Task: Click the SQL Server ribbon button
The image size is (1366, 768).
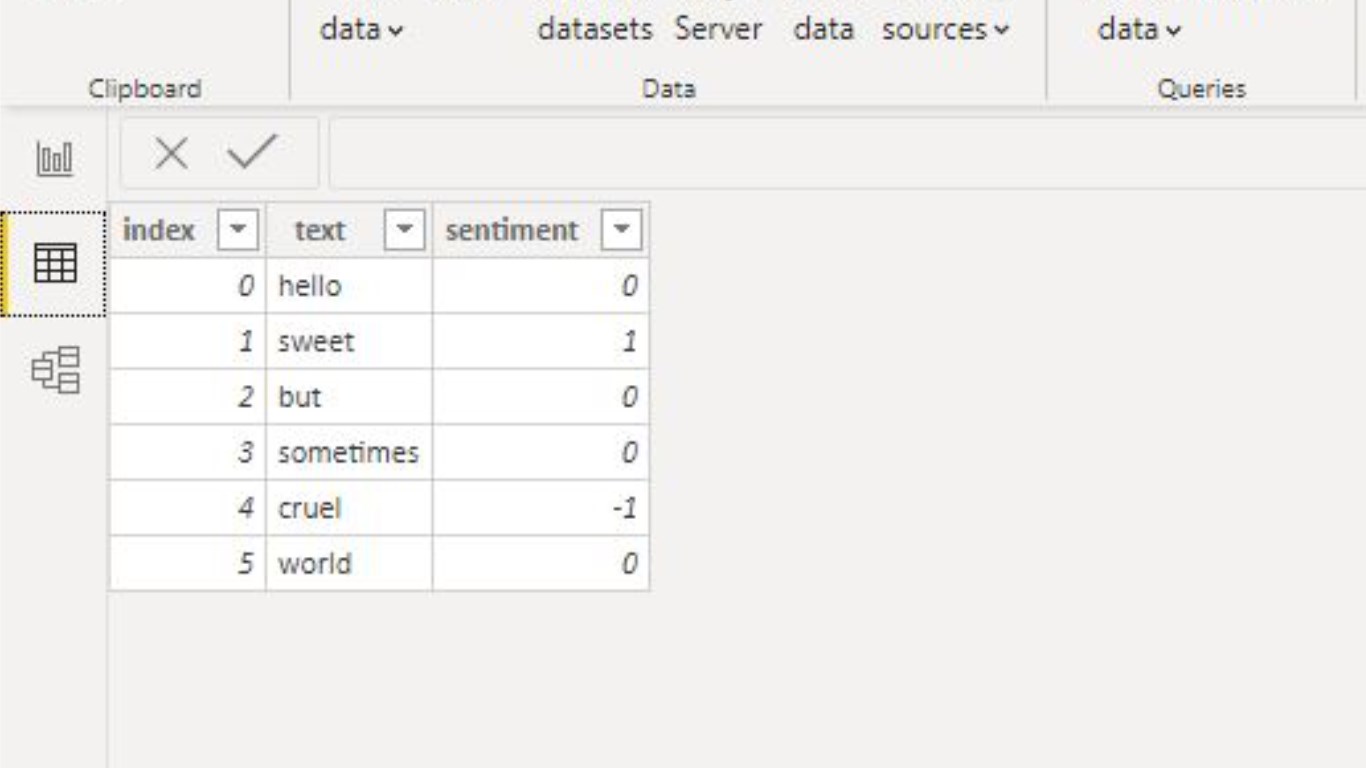Action: 718,30
